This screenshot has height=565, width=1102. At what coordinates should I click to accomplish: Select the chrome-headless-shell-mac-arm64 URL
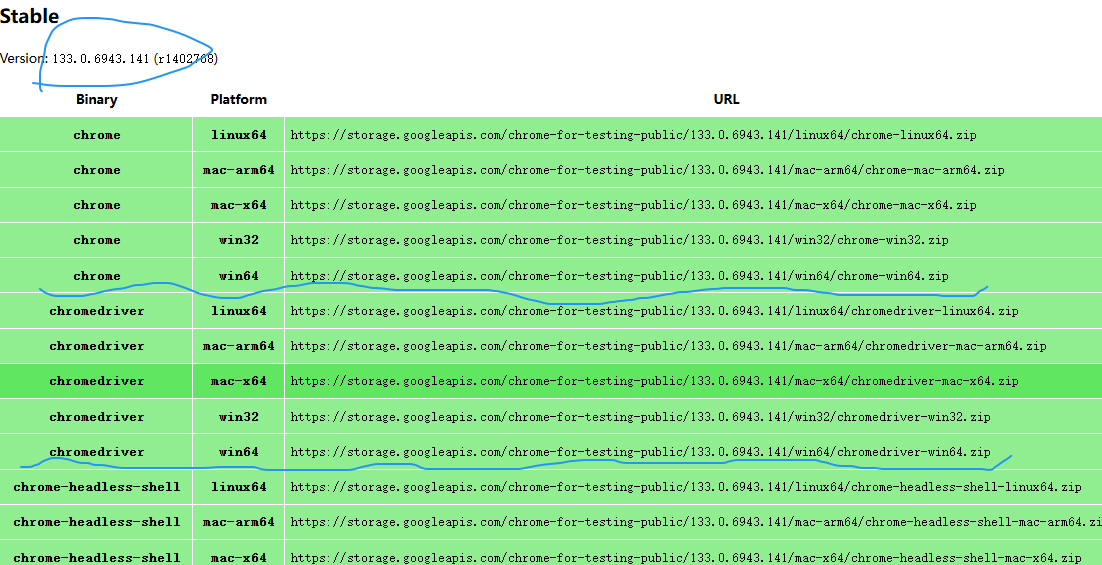[x=696, y=522]
